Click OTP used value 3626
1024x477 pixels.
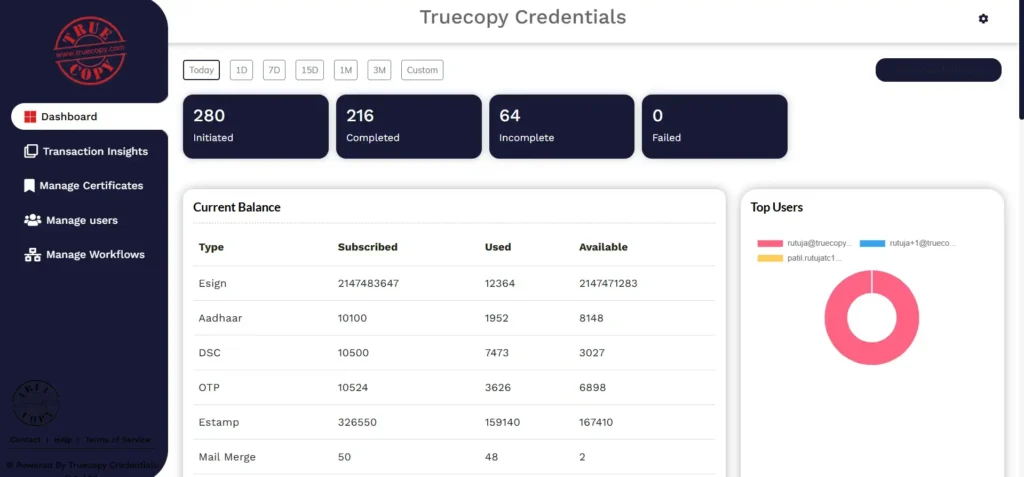497,387
